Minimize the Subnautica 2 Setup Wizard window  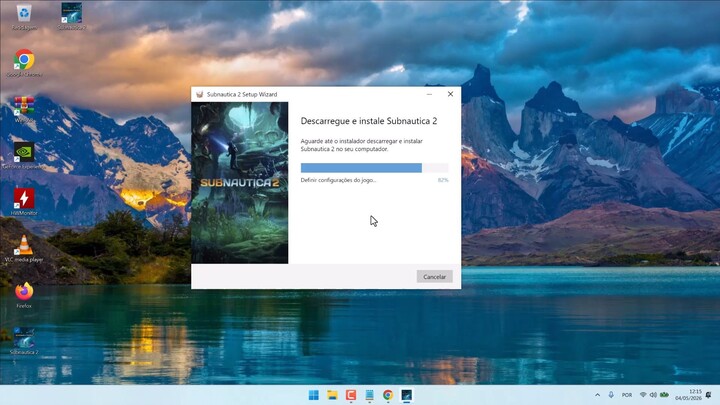[429, 94]
